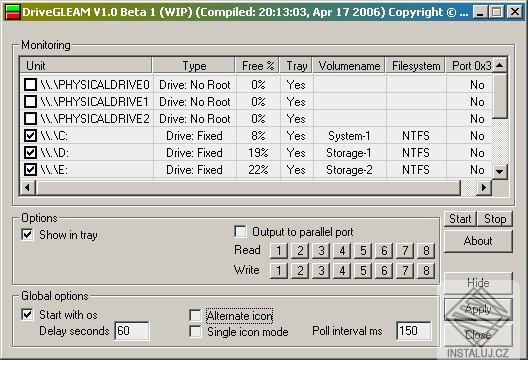
Task: Select the System-1 volume name cell
Action: pyautogui.click(x=349, y=136)
